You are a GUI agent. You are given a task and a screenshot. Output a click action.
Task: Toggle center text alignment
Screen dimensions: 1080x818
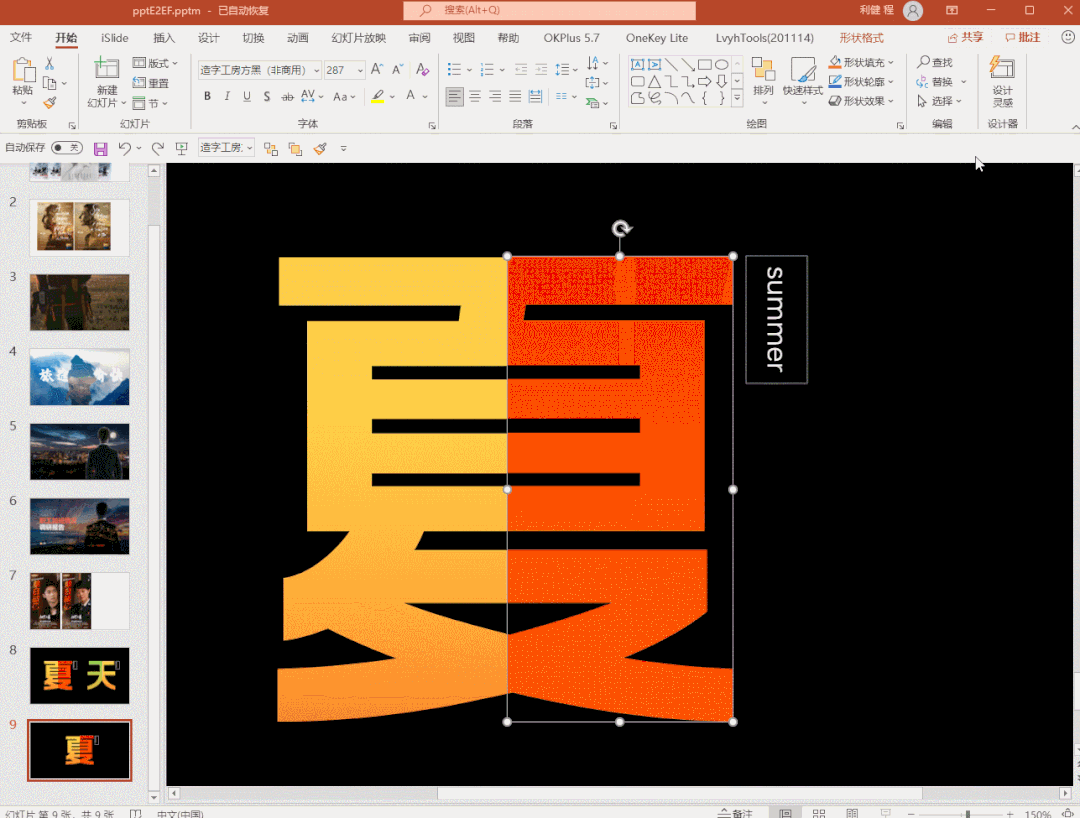click(x=475, y=96)
